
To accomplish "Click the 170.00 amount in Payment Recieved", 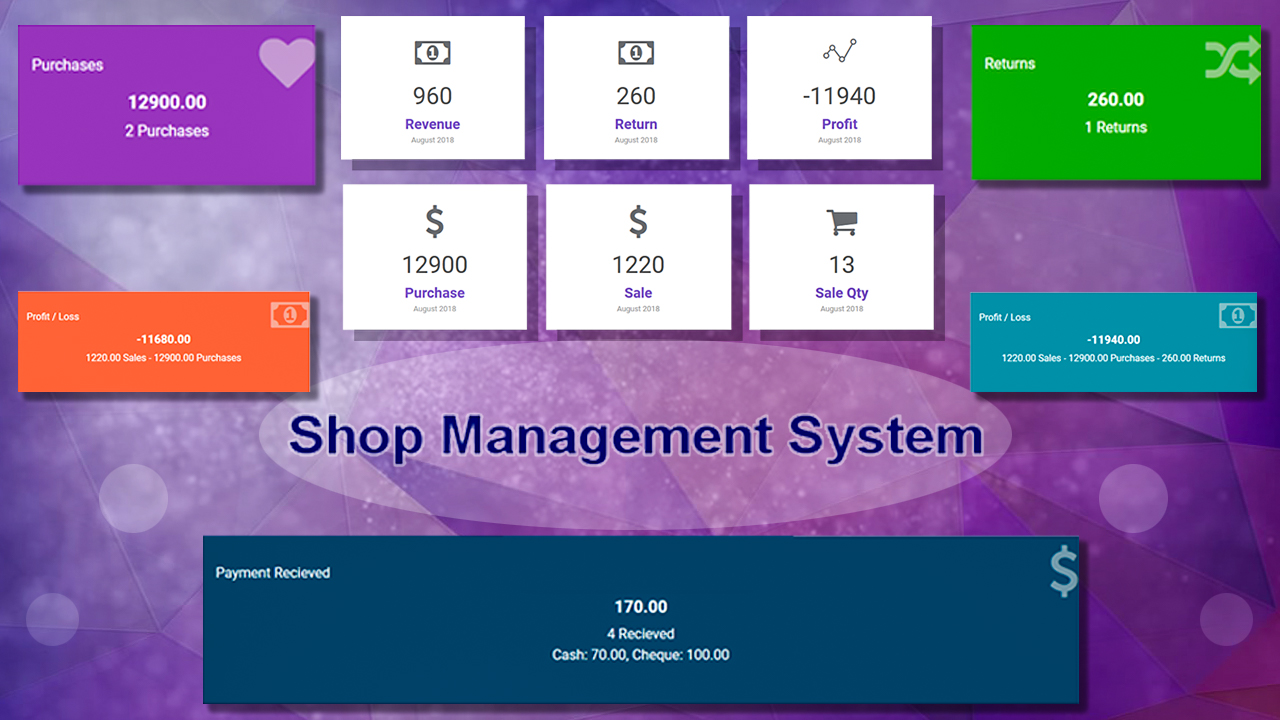I will click(640, 607).
